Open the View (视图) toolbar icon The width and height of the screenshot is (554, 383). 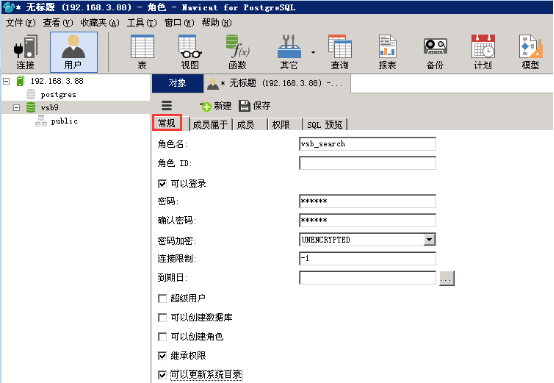point(190,52)
